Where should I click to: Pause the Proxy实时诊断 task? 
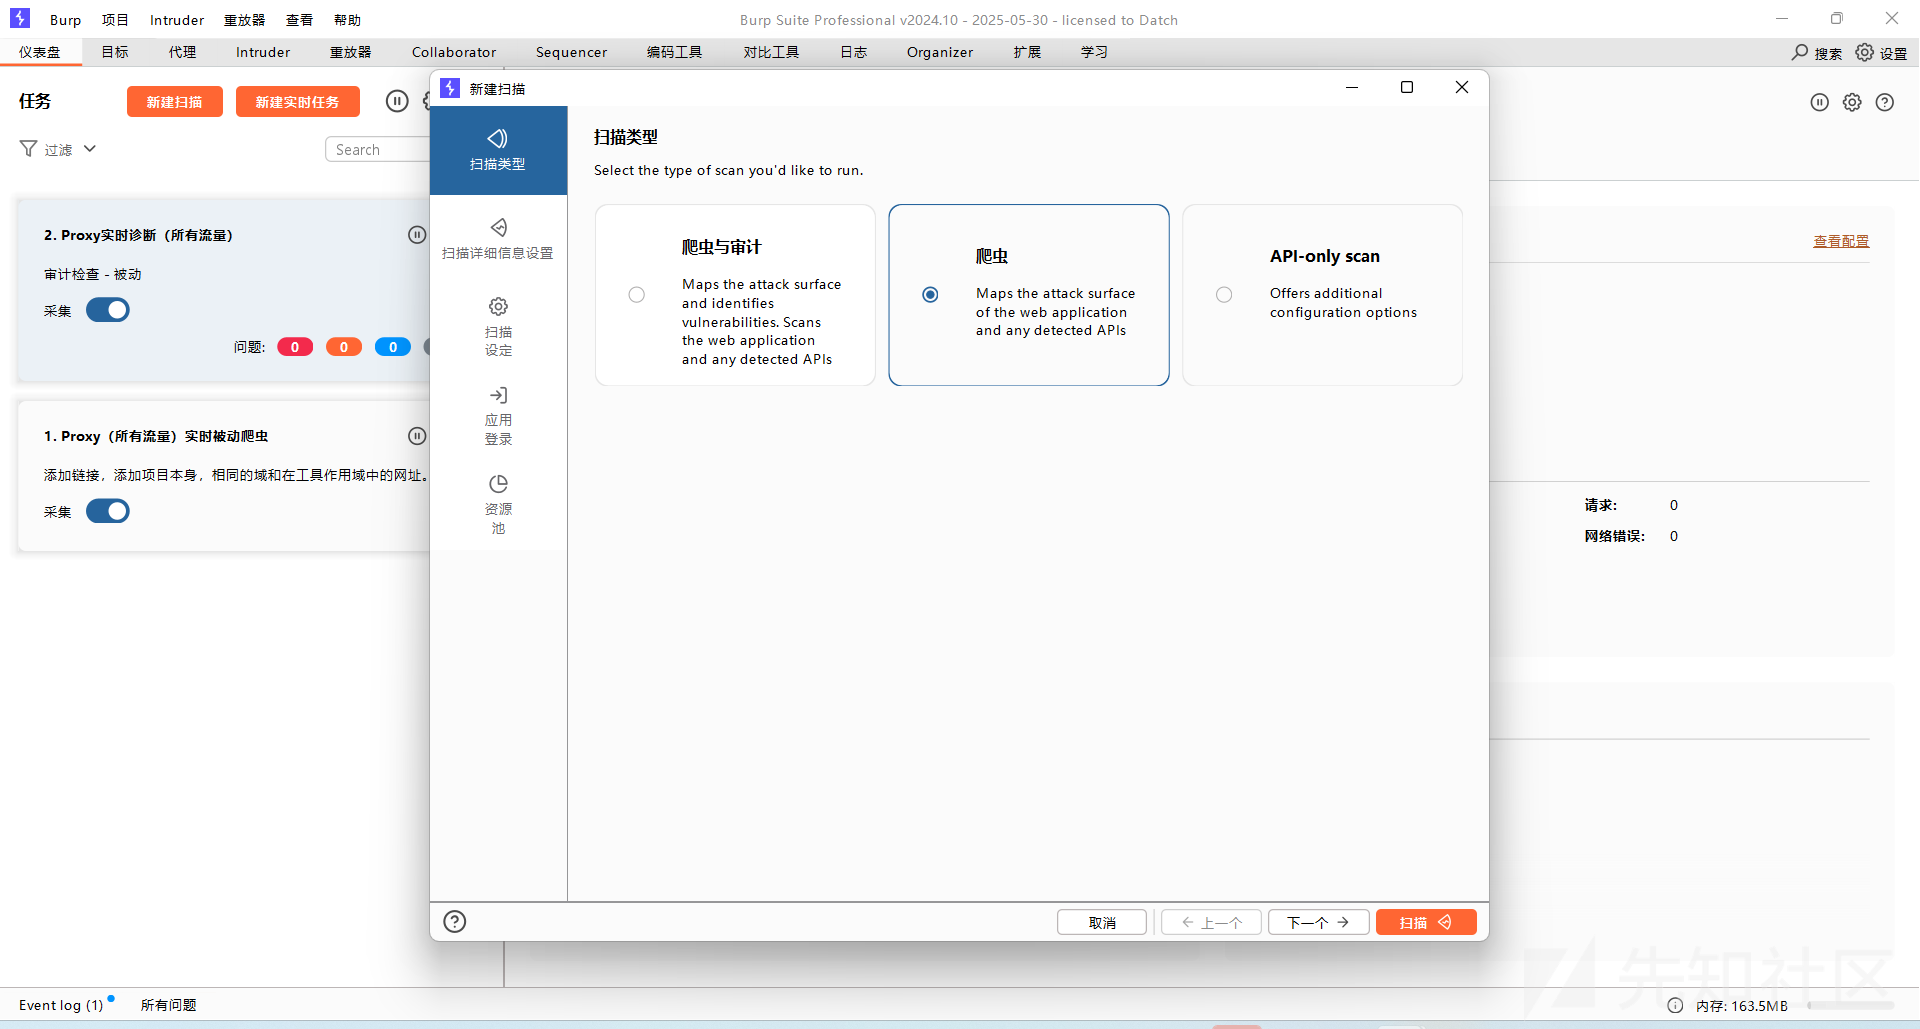pos(417,235)
